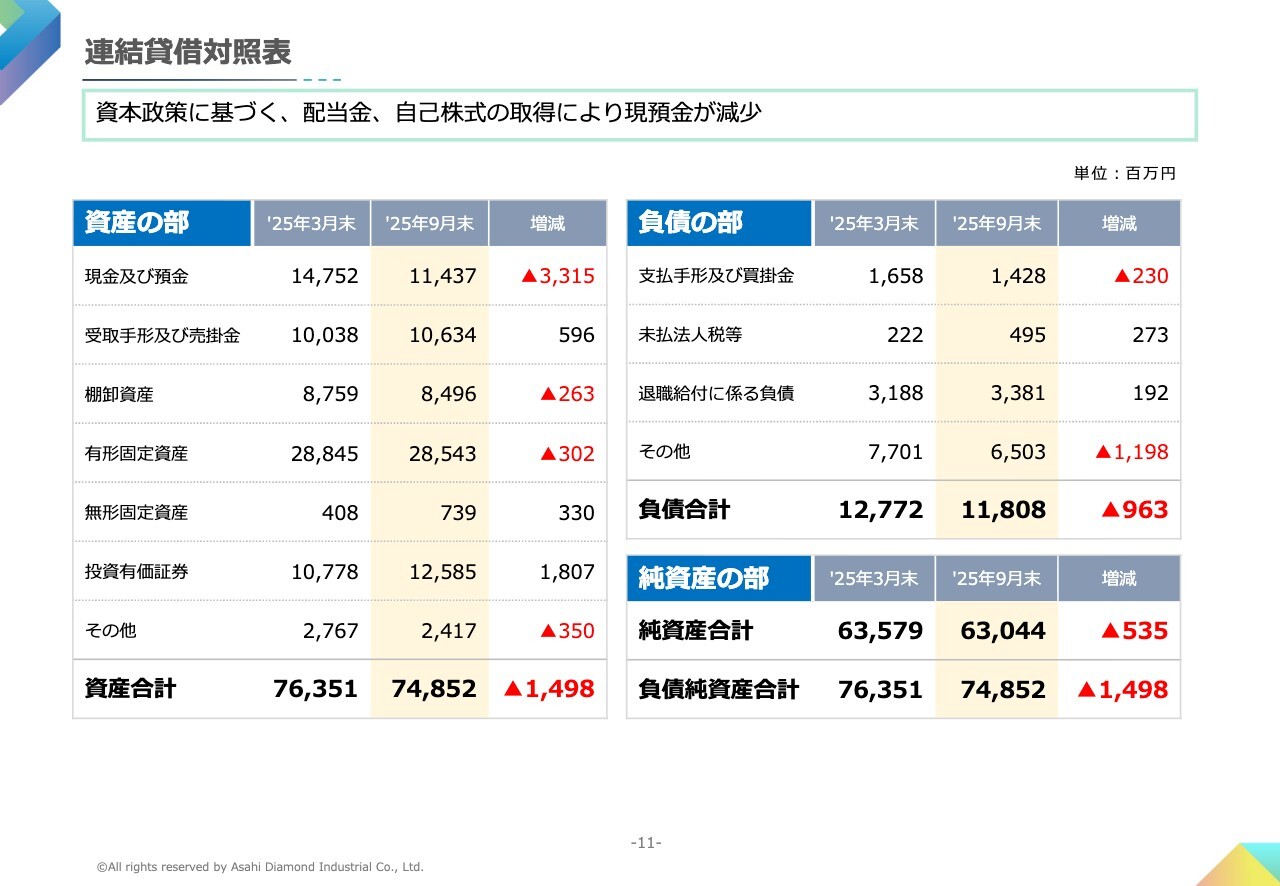Click the 負債合計 value 11,808

point(1003,510)
